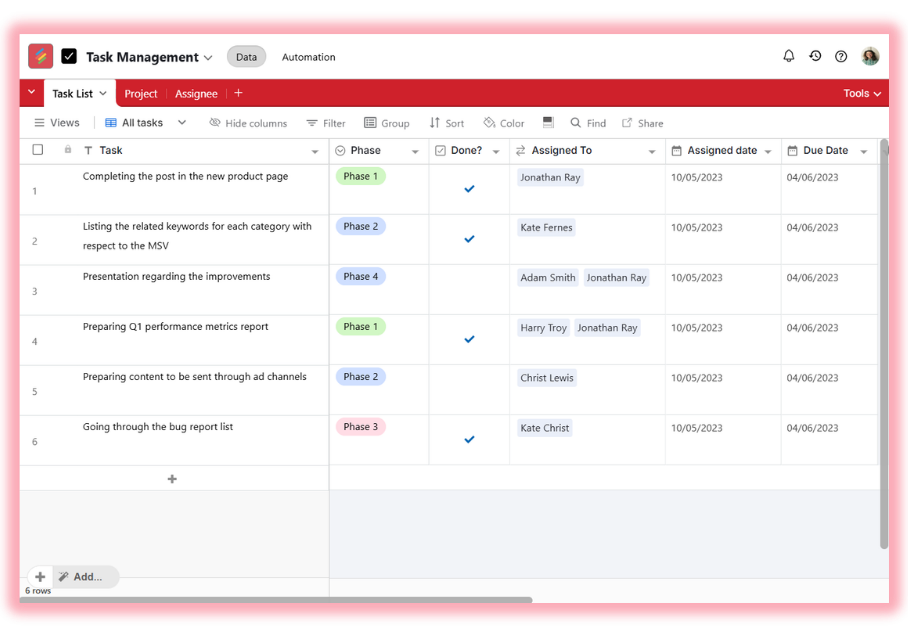Click the row height icon beside Color
Screen dimensions: 908x637
[548, 122]
